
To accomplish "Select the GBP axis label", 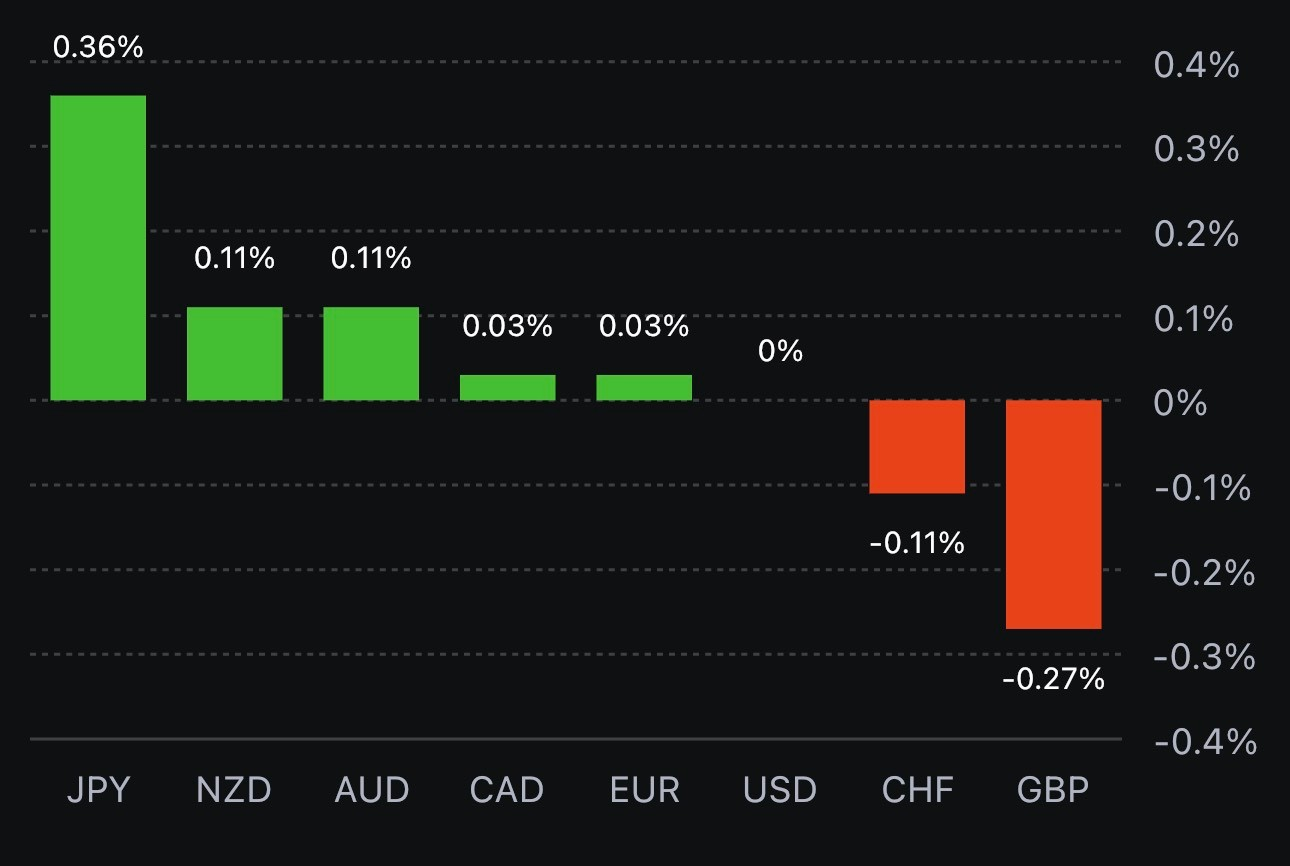I will coord(1053,790).
